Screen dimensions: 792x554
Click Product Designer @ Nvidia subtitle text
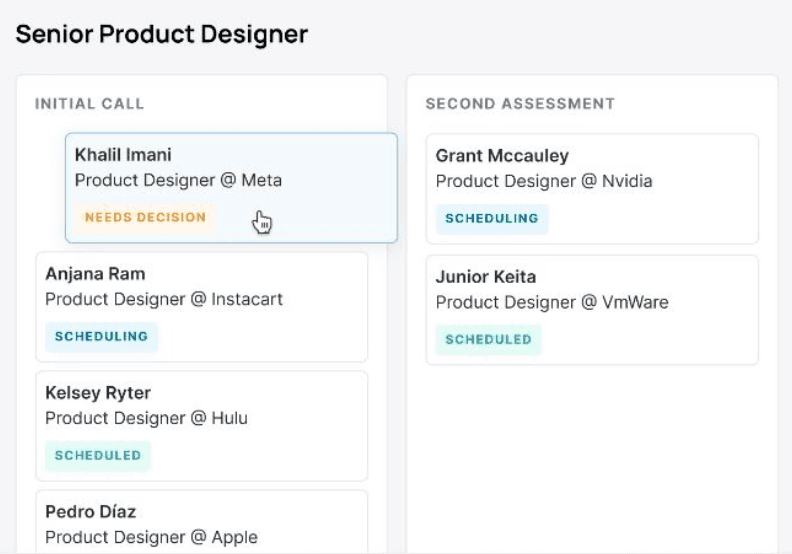(544, 181)
